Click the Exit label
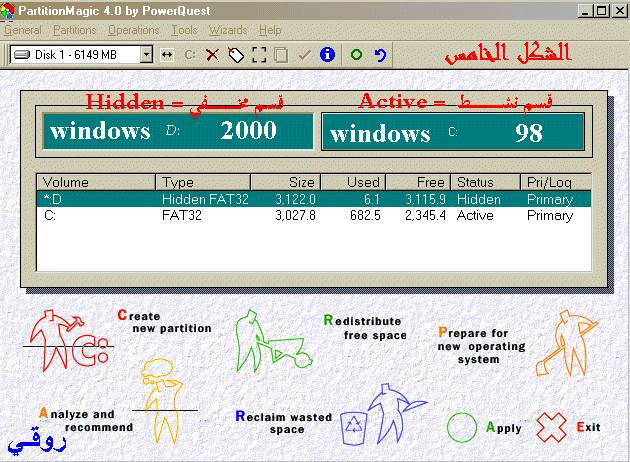This screenshot has height=462, width=630. tap(589, 427)
